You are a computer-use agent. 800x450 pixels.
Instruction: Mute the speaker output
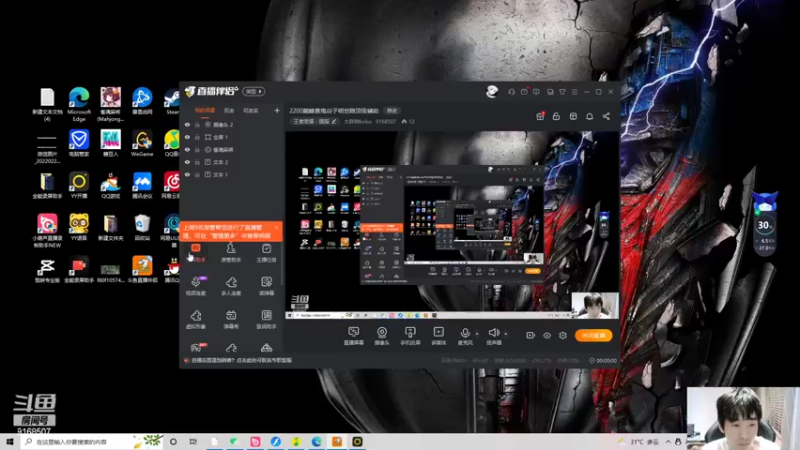coord(493,336)
